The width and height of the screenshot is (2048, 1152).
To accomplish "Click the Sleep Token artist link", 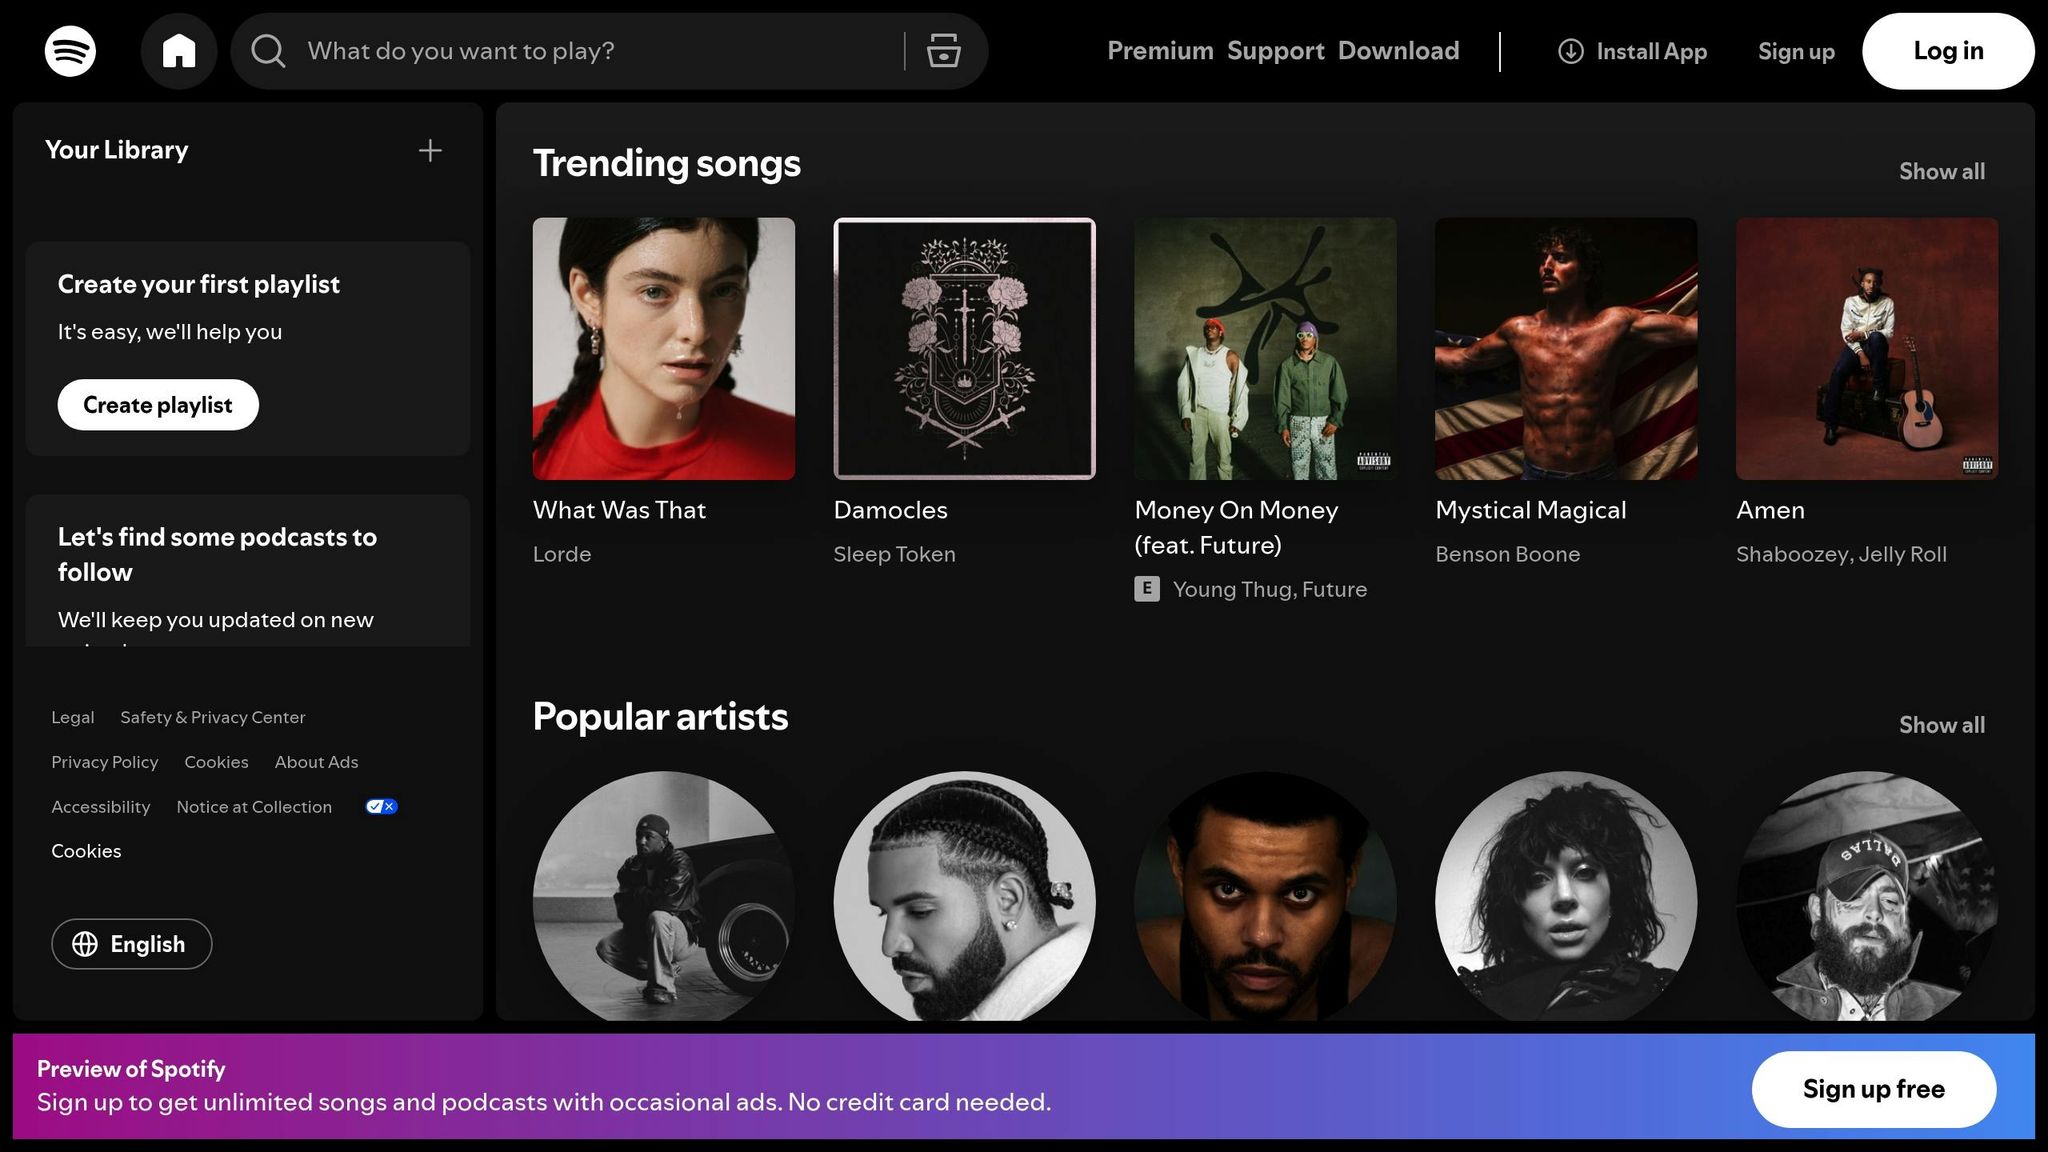I will pos(894,554).
